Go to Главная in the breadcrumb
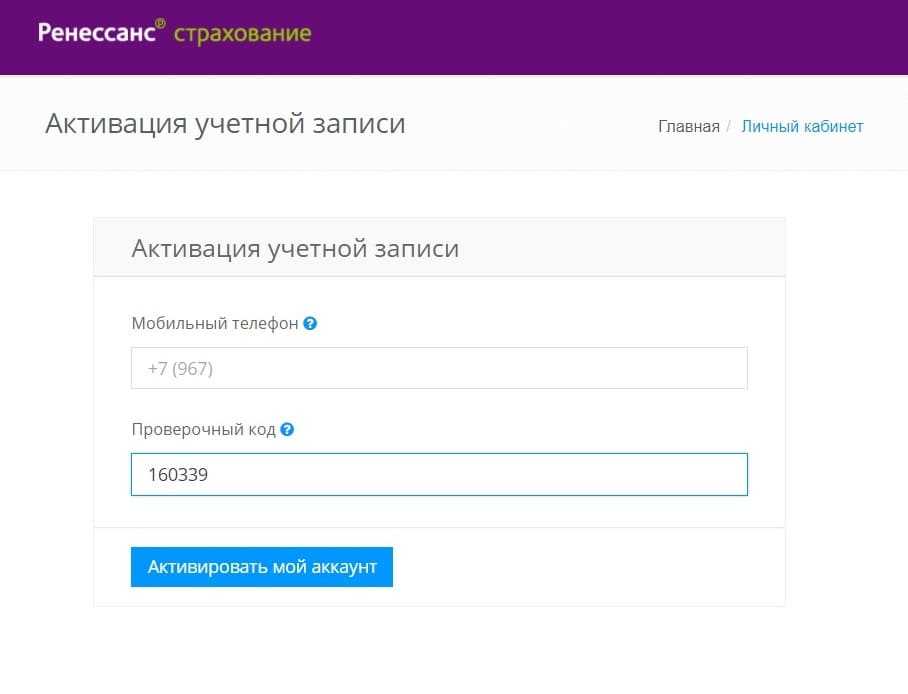Viewport: 908px width, 694px height. pos(688,127)
